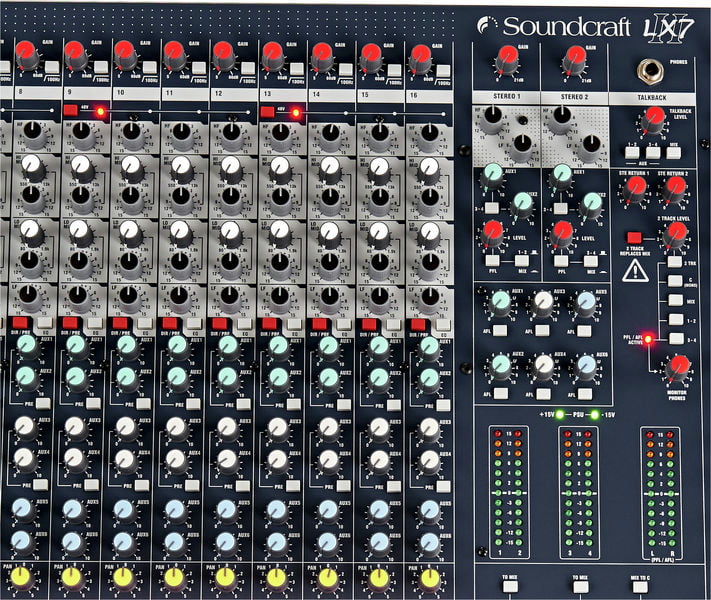
Task: Select the 3-4 monitor source button
Action: click(x=677, y=339)
